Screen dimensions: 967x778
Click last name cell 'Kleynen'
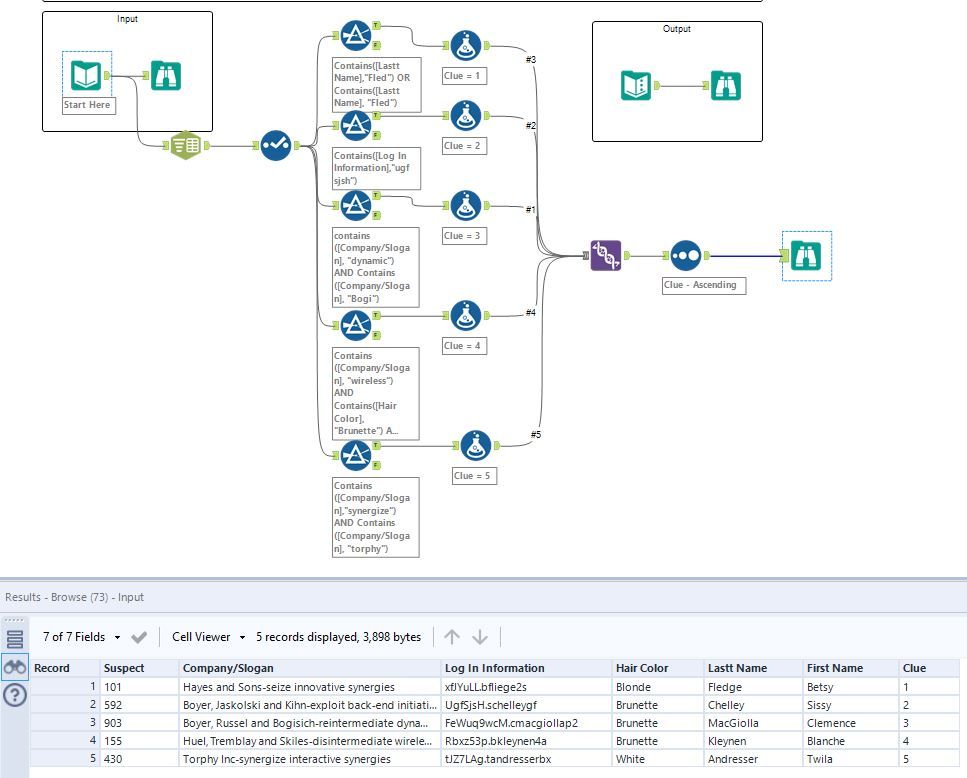(754, 741)
